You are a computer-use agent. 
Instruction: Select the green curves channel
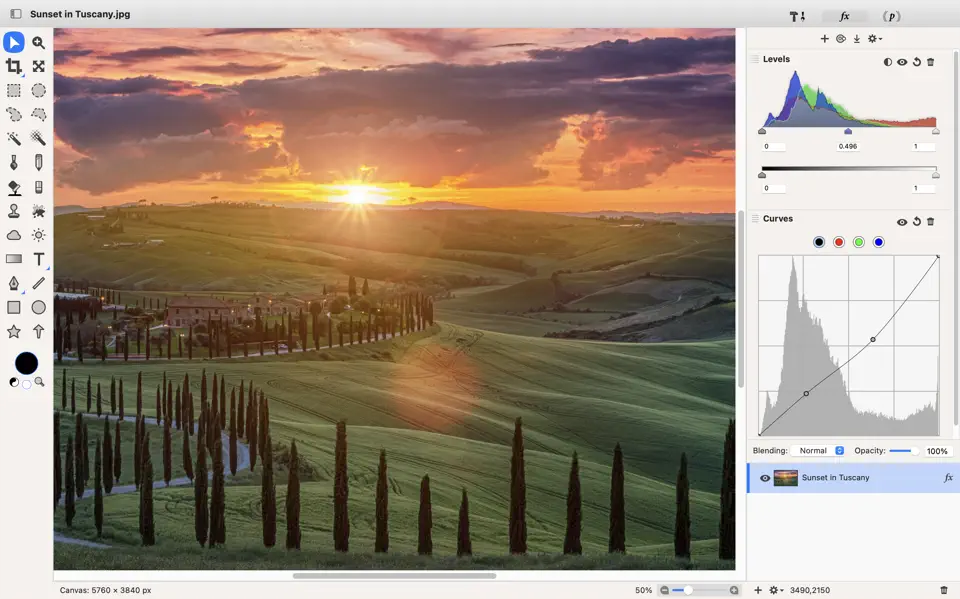tap(858, 242)
